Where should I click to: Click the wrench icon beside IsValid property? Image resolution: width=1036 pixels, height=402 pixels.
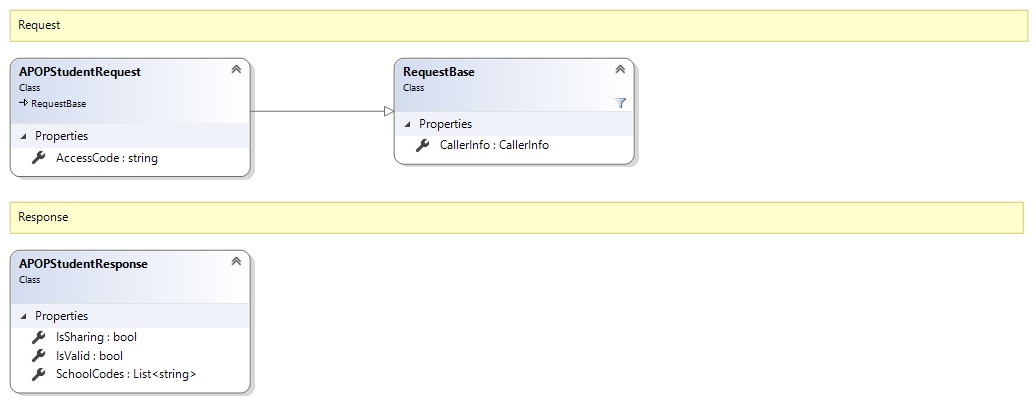click(39, 355)
